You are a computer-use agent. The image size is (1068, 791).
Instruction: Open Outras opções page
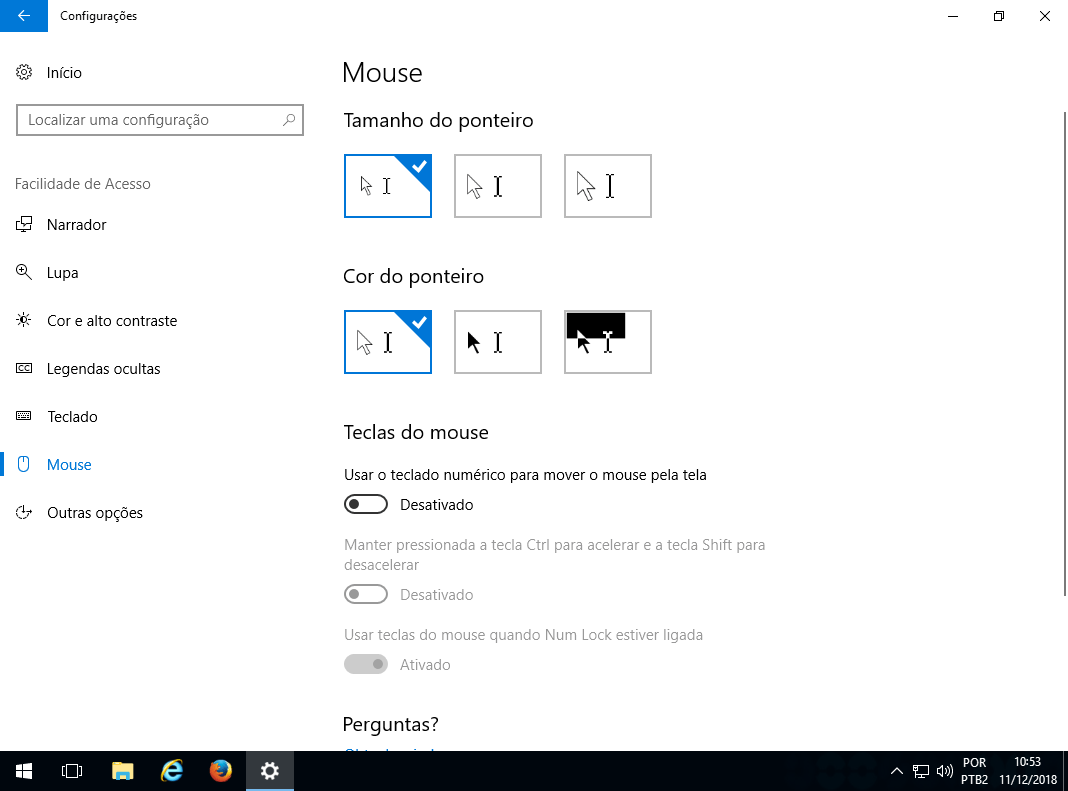94,513
